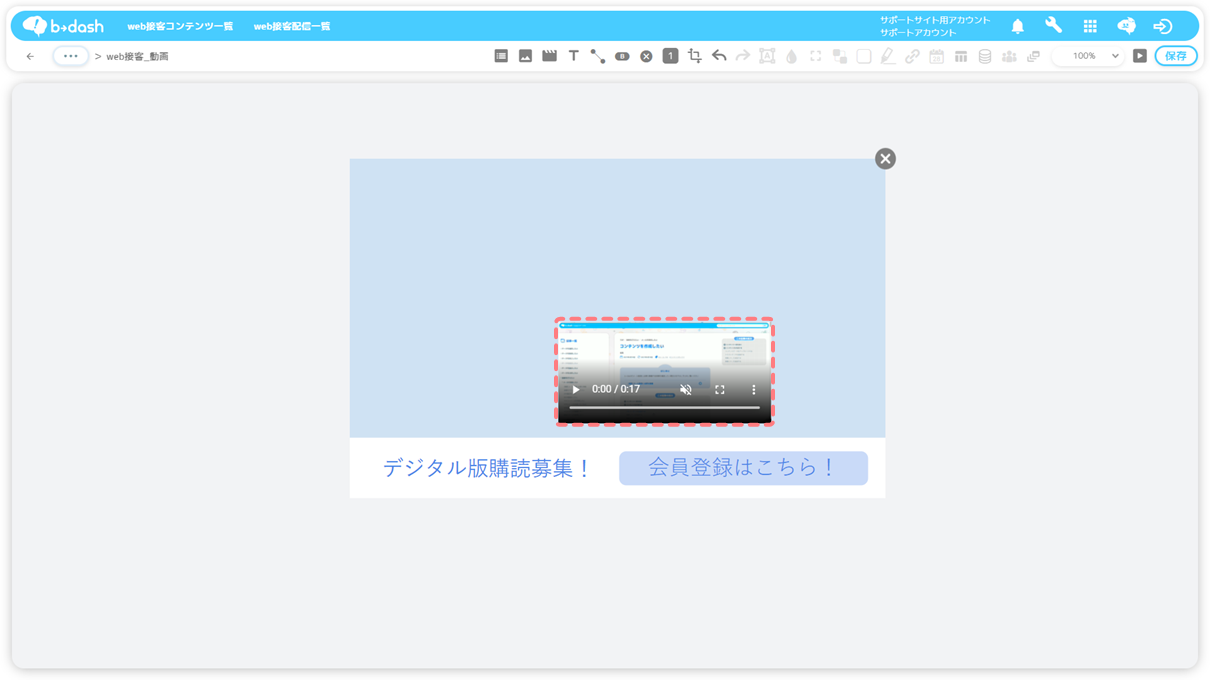Click the page number 1 icon
This screenshot has height=680, width=1210.
point(670,56)
